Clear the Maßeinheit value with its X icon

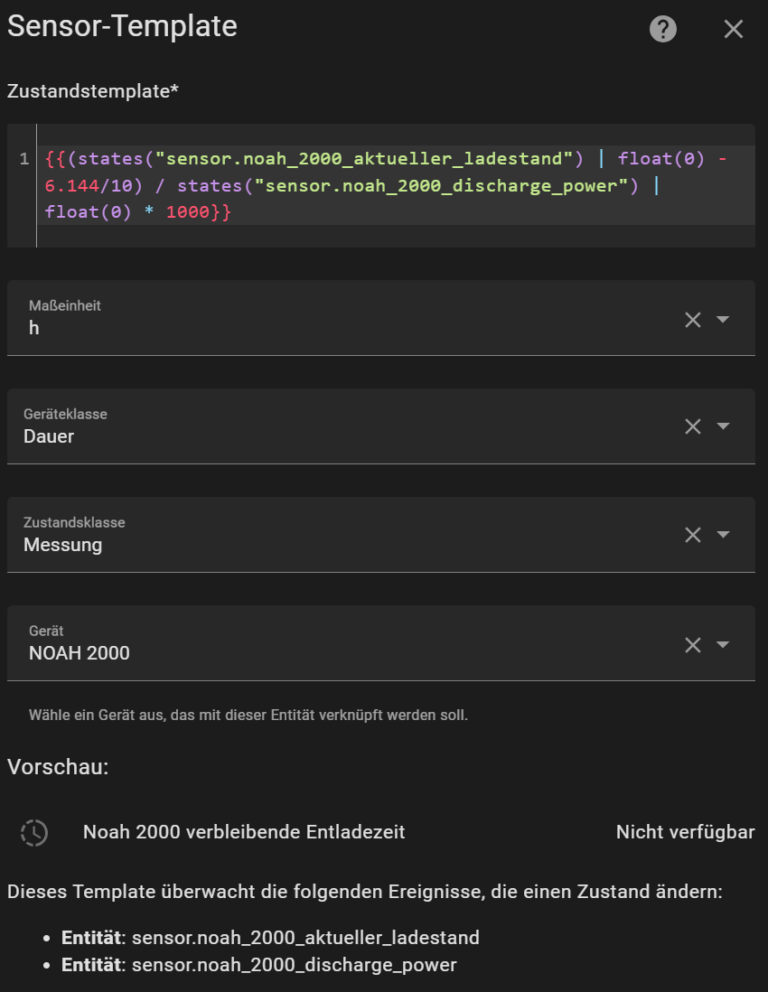click(692, 318)
